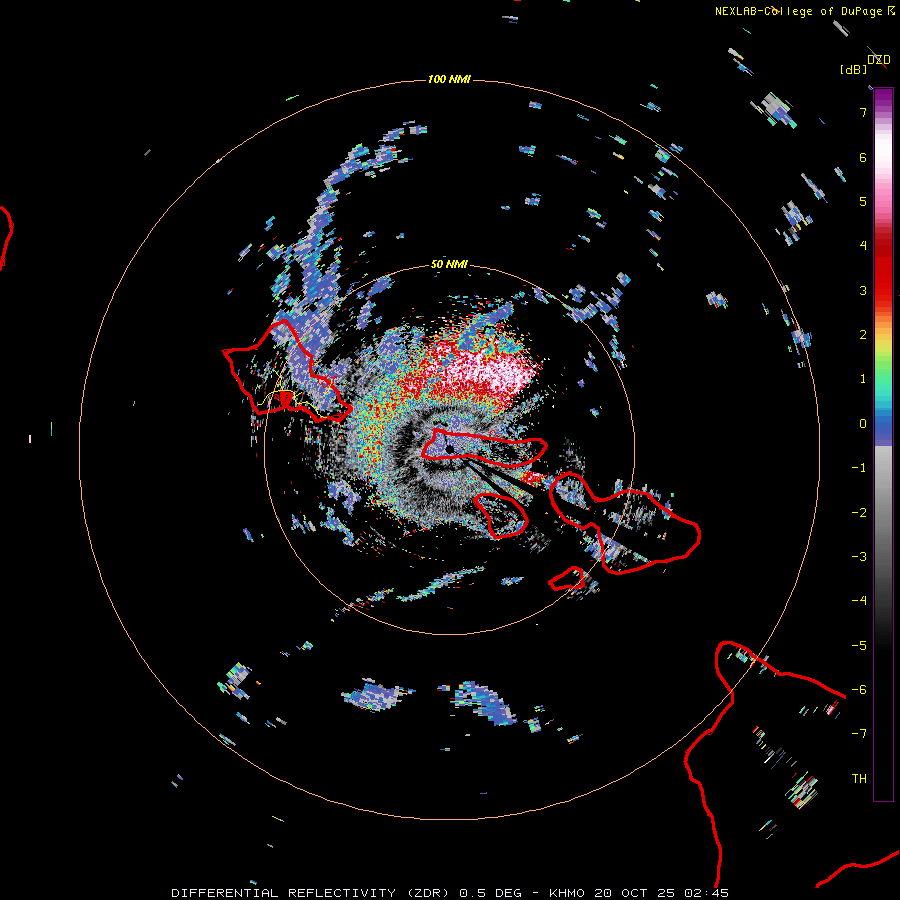Image resolution: width=900 pixels, height=900 pixels.
Task: Click the "100 NMI" range ring label
Action: (x=449, y=79)
